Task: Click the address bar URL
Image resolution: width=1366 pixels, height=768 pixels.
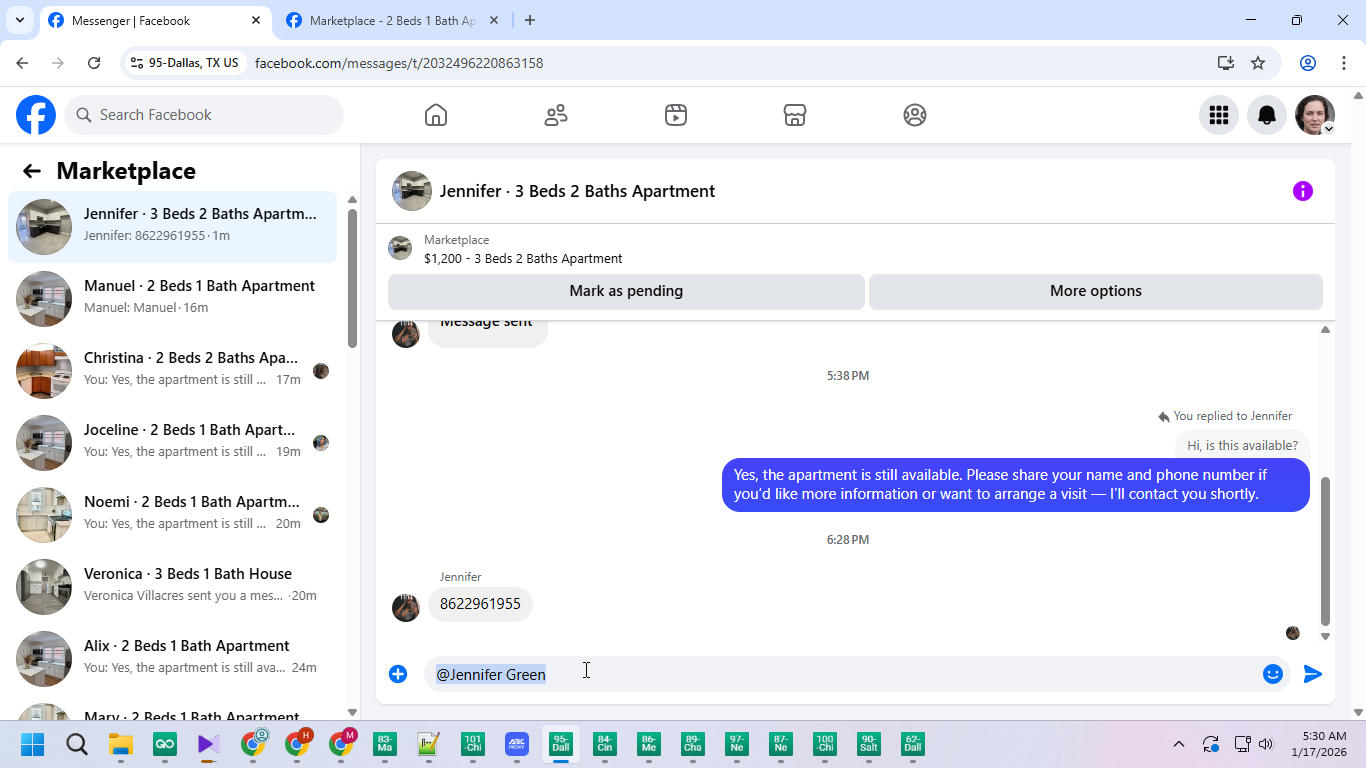Action: 399,63
